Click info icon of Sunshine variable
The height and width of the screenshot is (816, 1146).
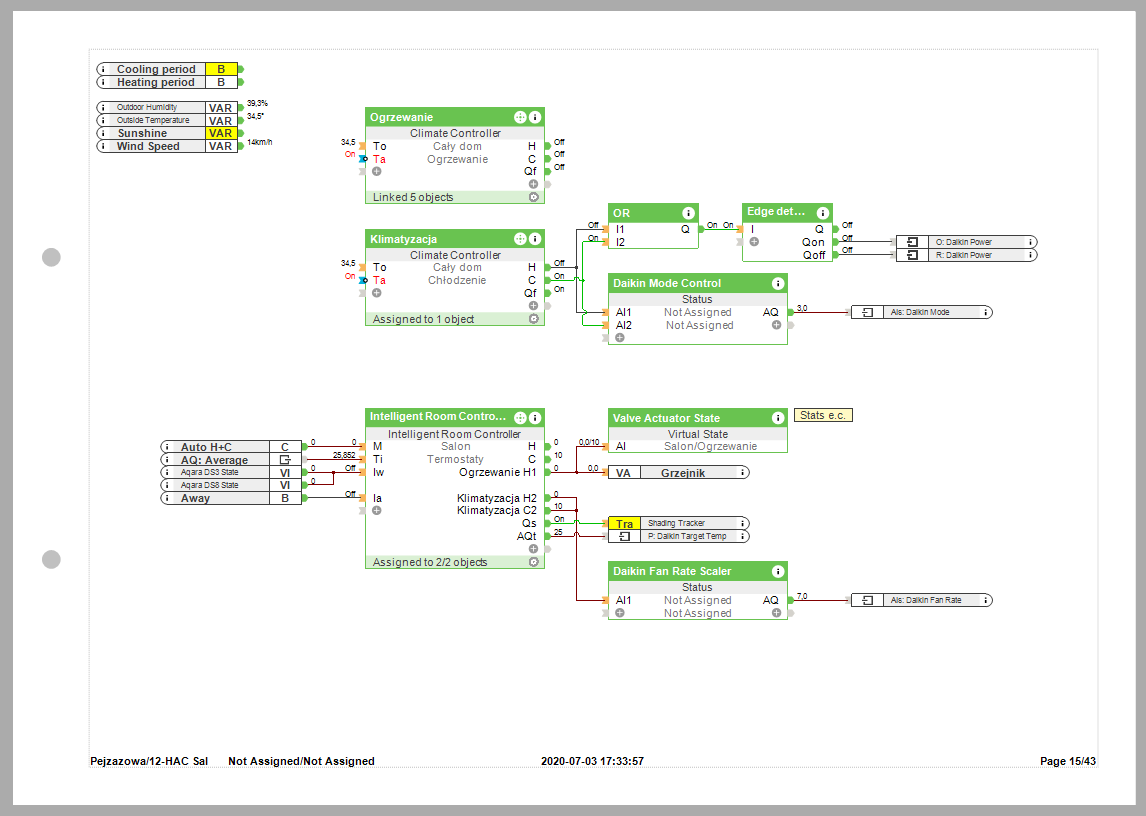pyautogui.click(x=103, y=133)
